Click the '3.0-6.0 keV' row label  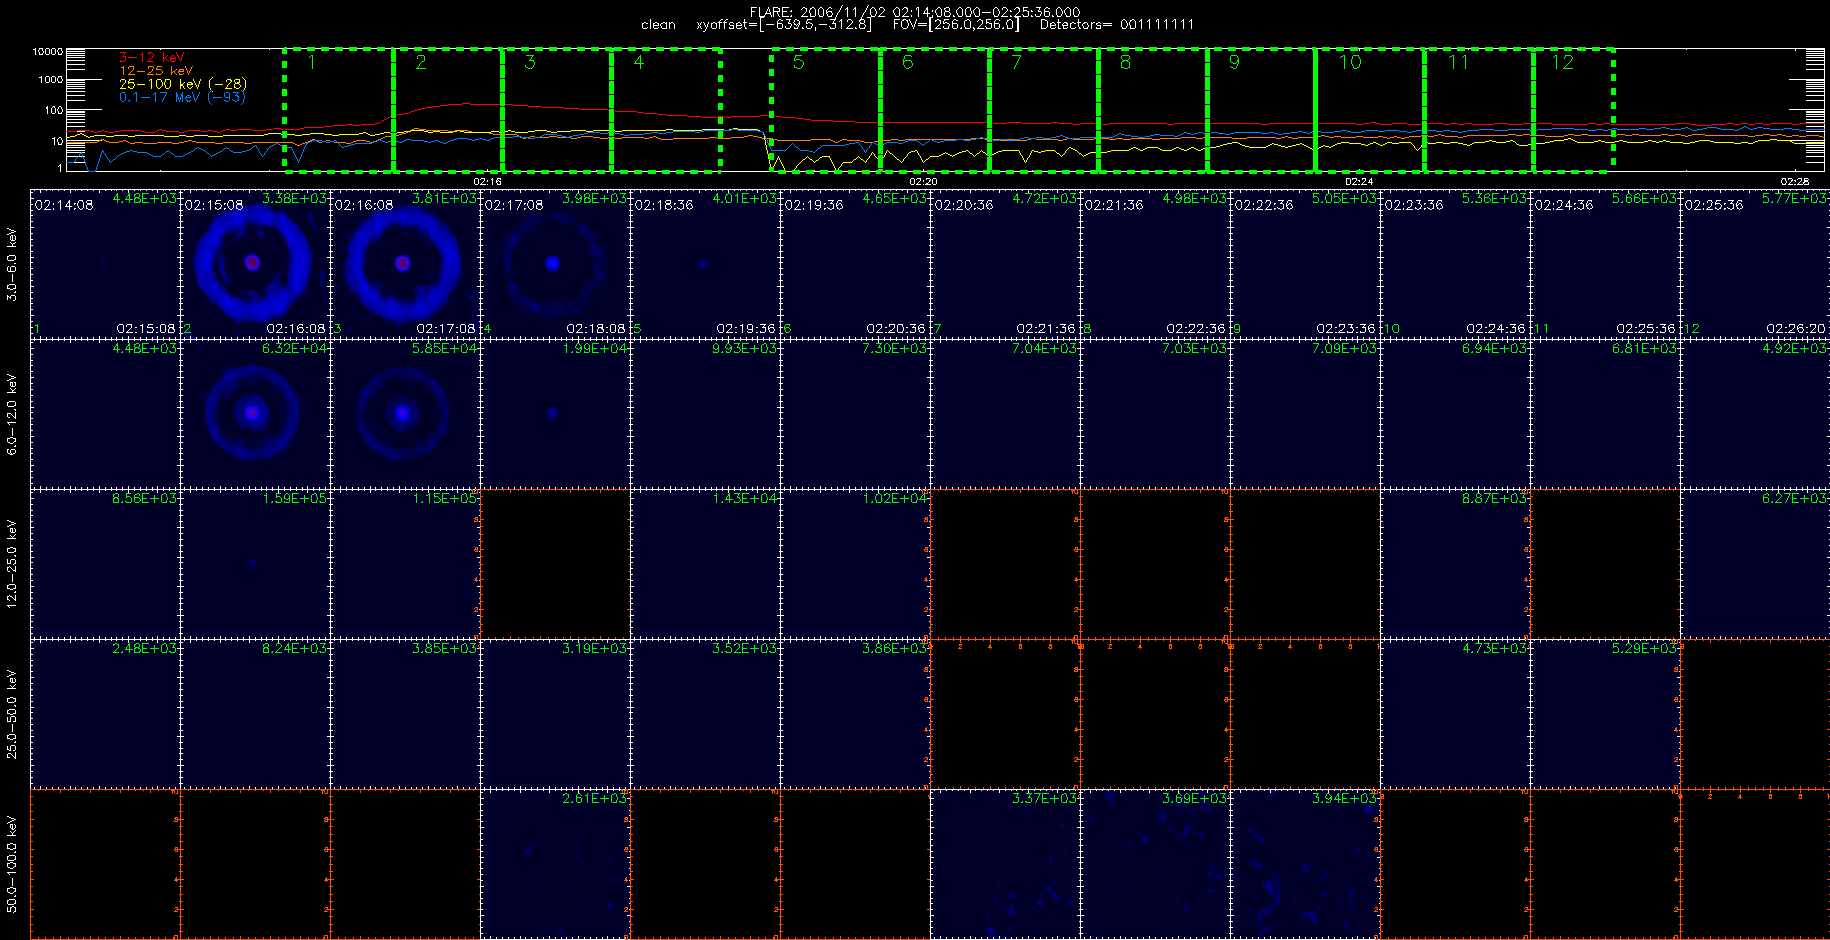point(12,264)
